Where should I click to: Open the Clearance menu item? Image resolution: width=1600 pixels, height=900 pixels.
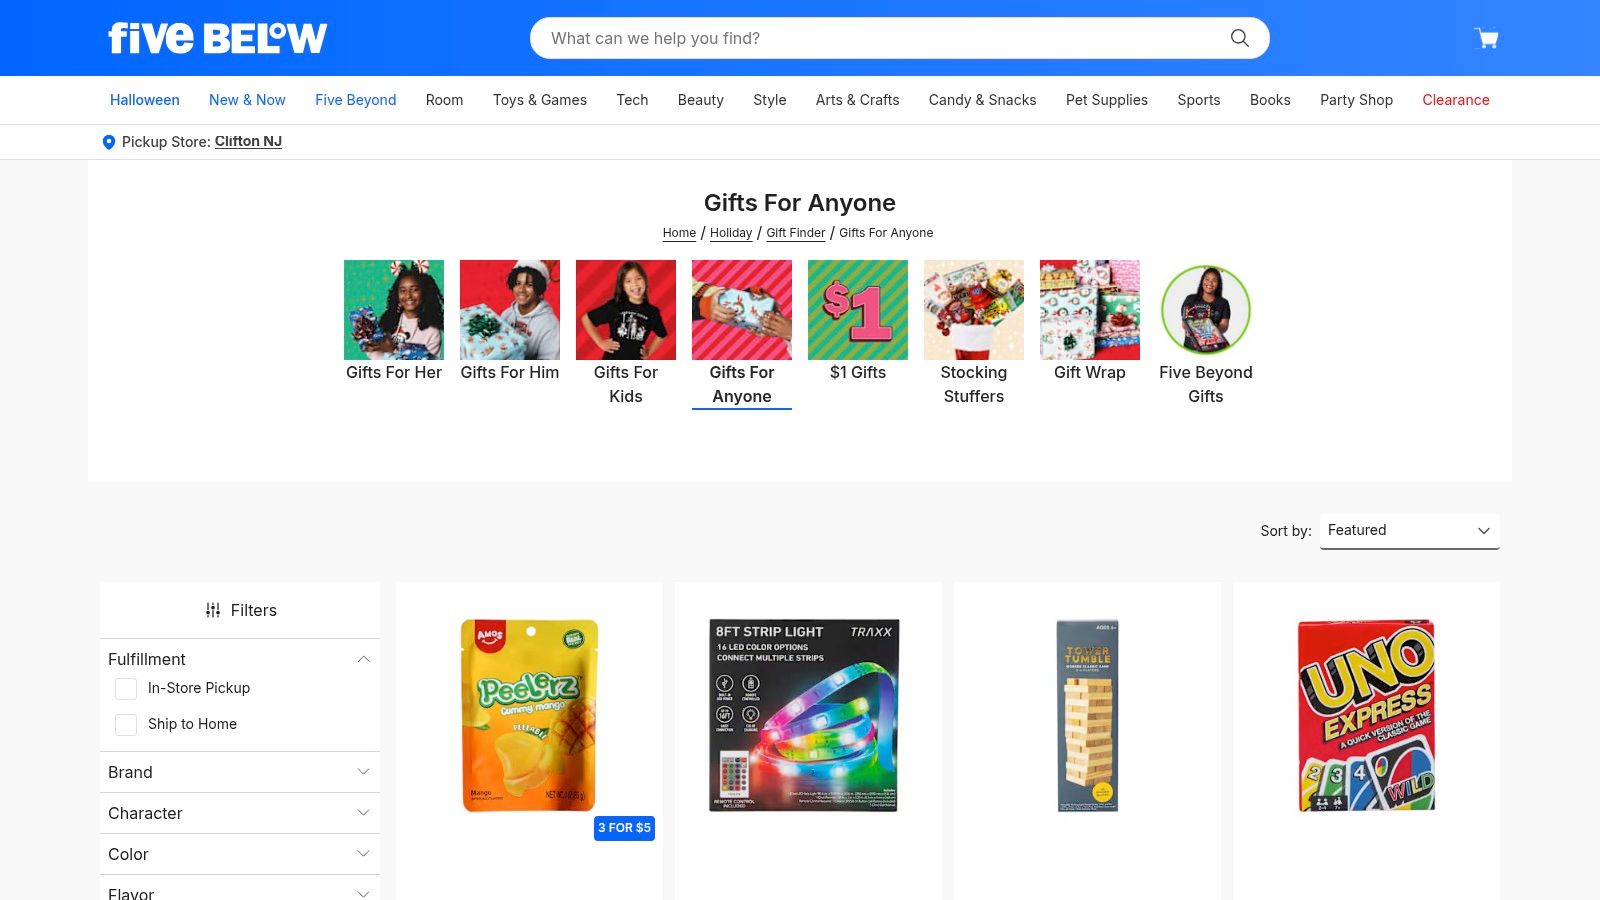[1456, 100]
